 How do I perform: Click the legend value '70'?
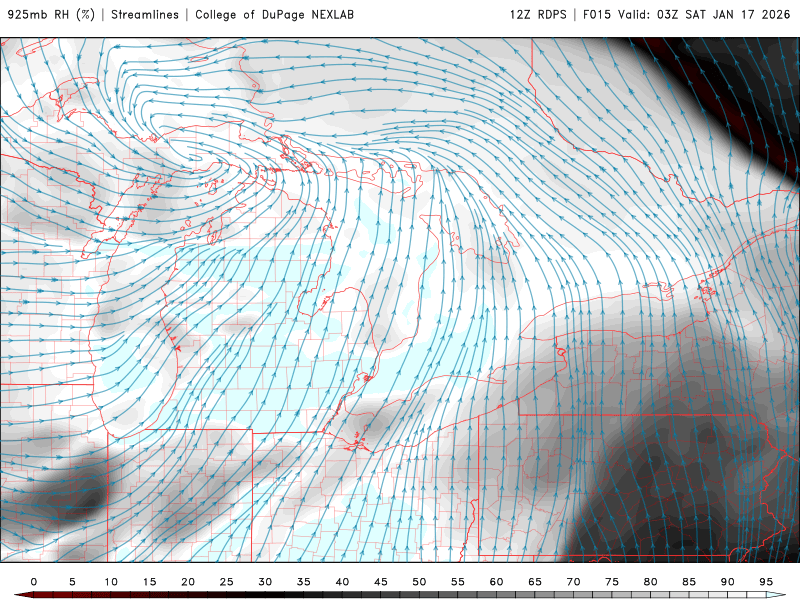(573, 582)
